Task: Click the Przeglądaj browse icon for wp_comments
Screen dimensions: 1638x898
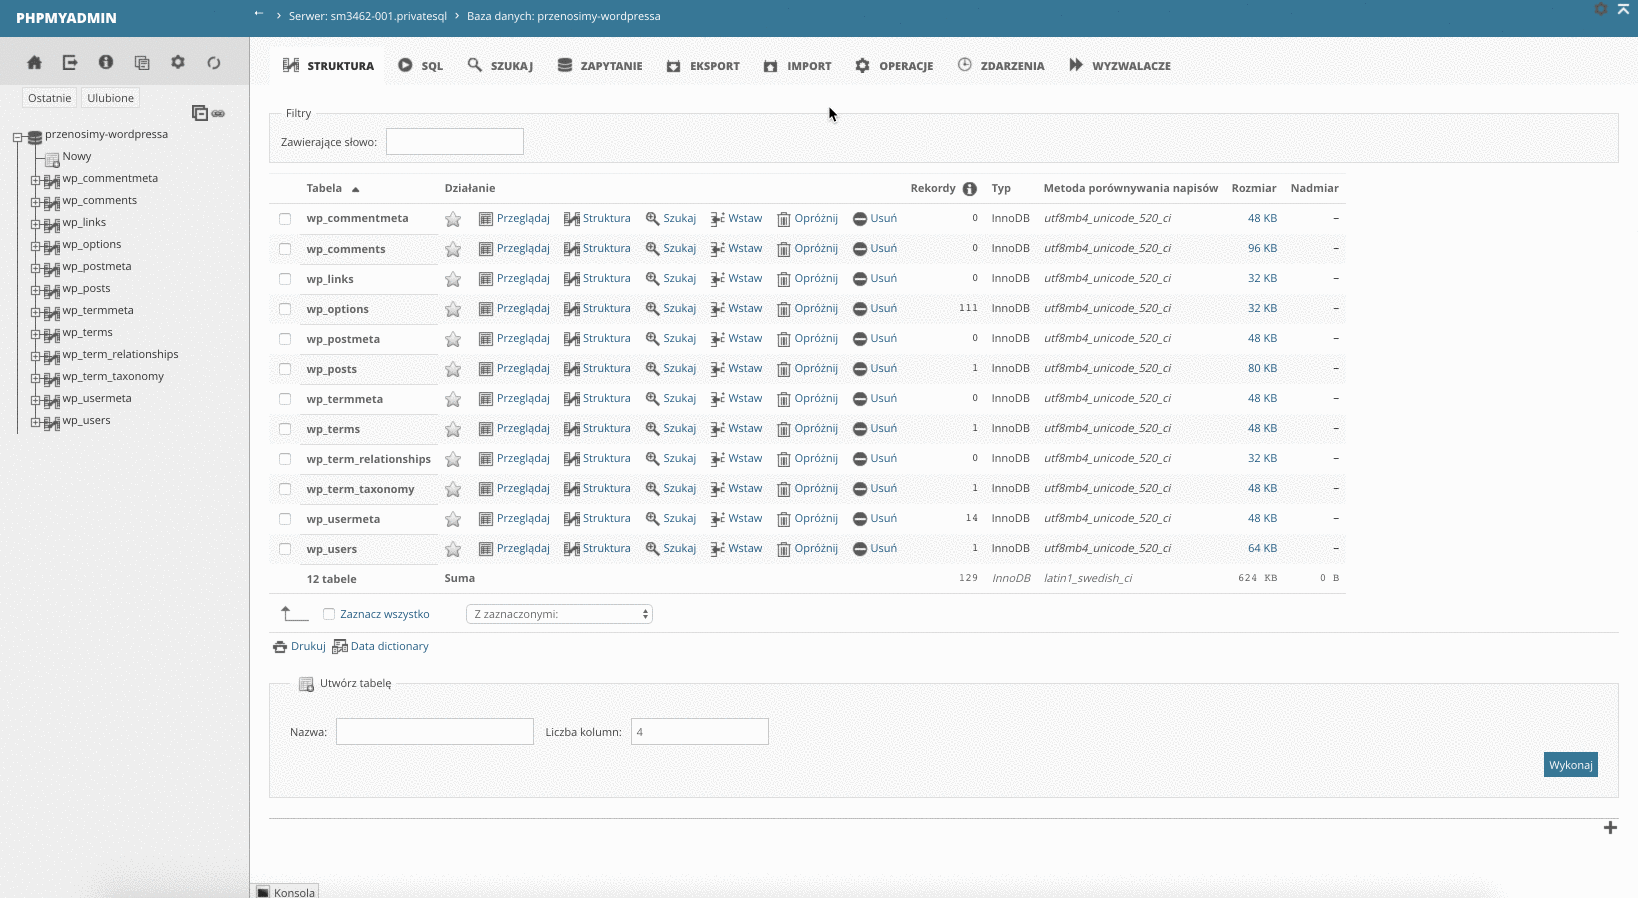Action: click(486, 249)
